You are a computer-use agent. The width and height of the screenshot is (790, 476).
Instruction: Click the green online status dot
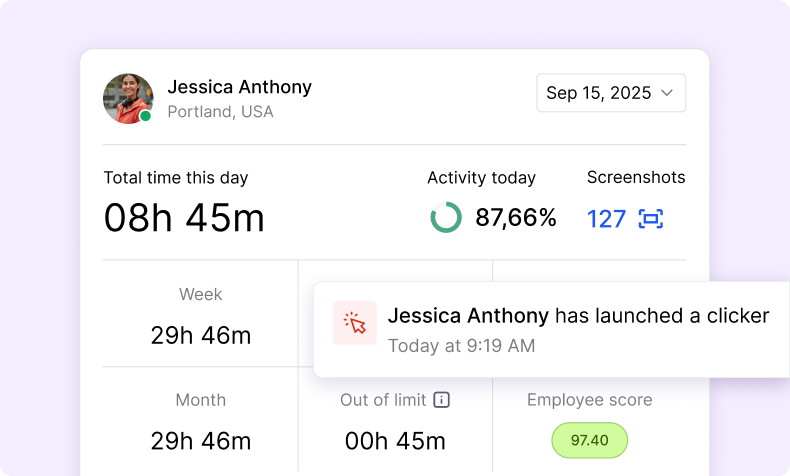pyautogui.click(x=146, y=116)
